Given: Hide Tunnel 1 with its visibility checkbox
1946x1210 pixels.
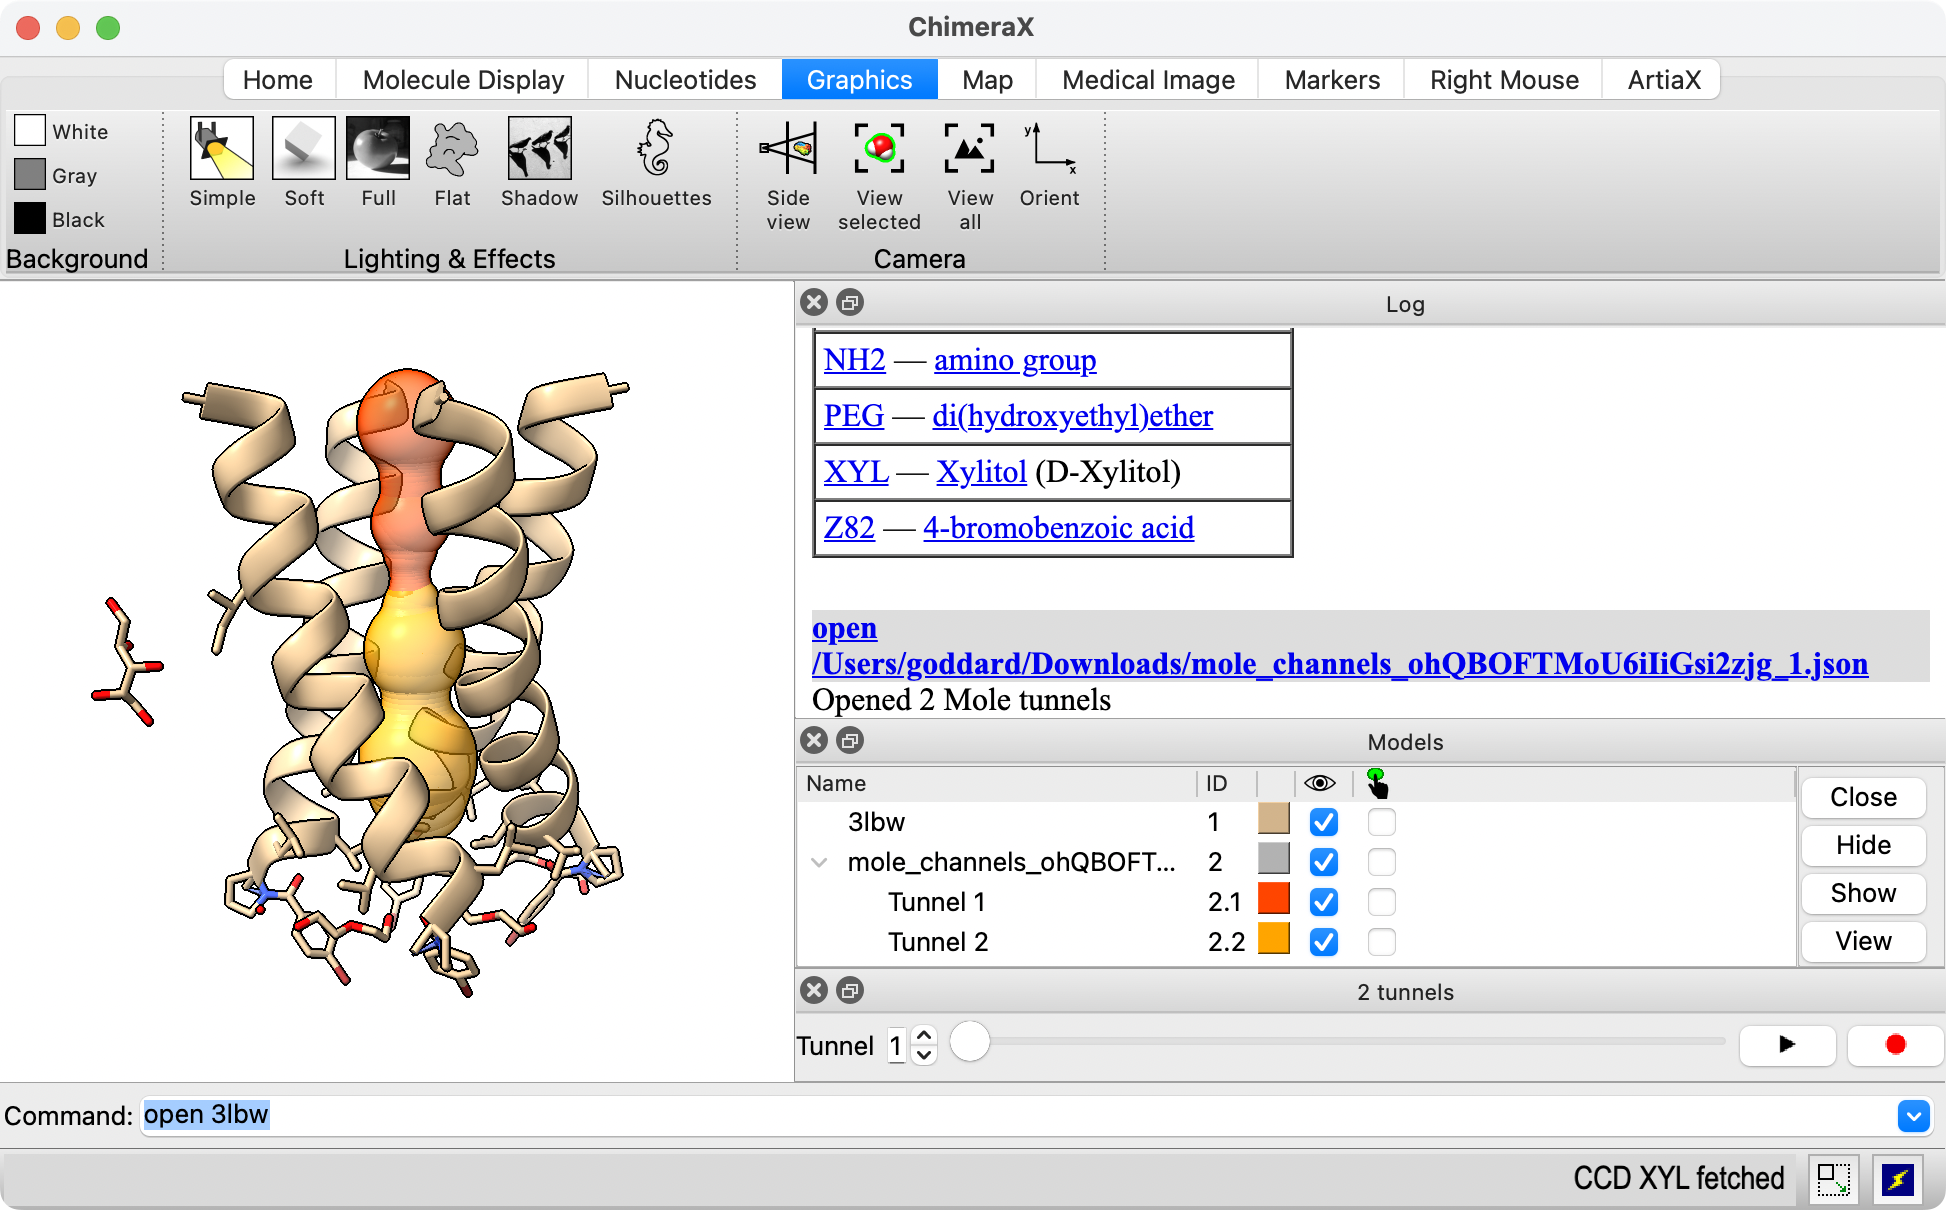Looking at the screenshot, I should 1323,902.
